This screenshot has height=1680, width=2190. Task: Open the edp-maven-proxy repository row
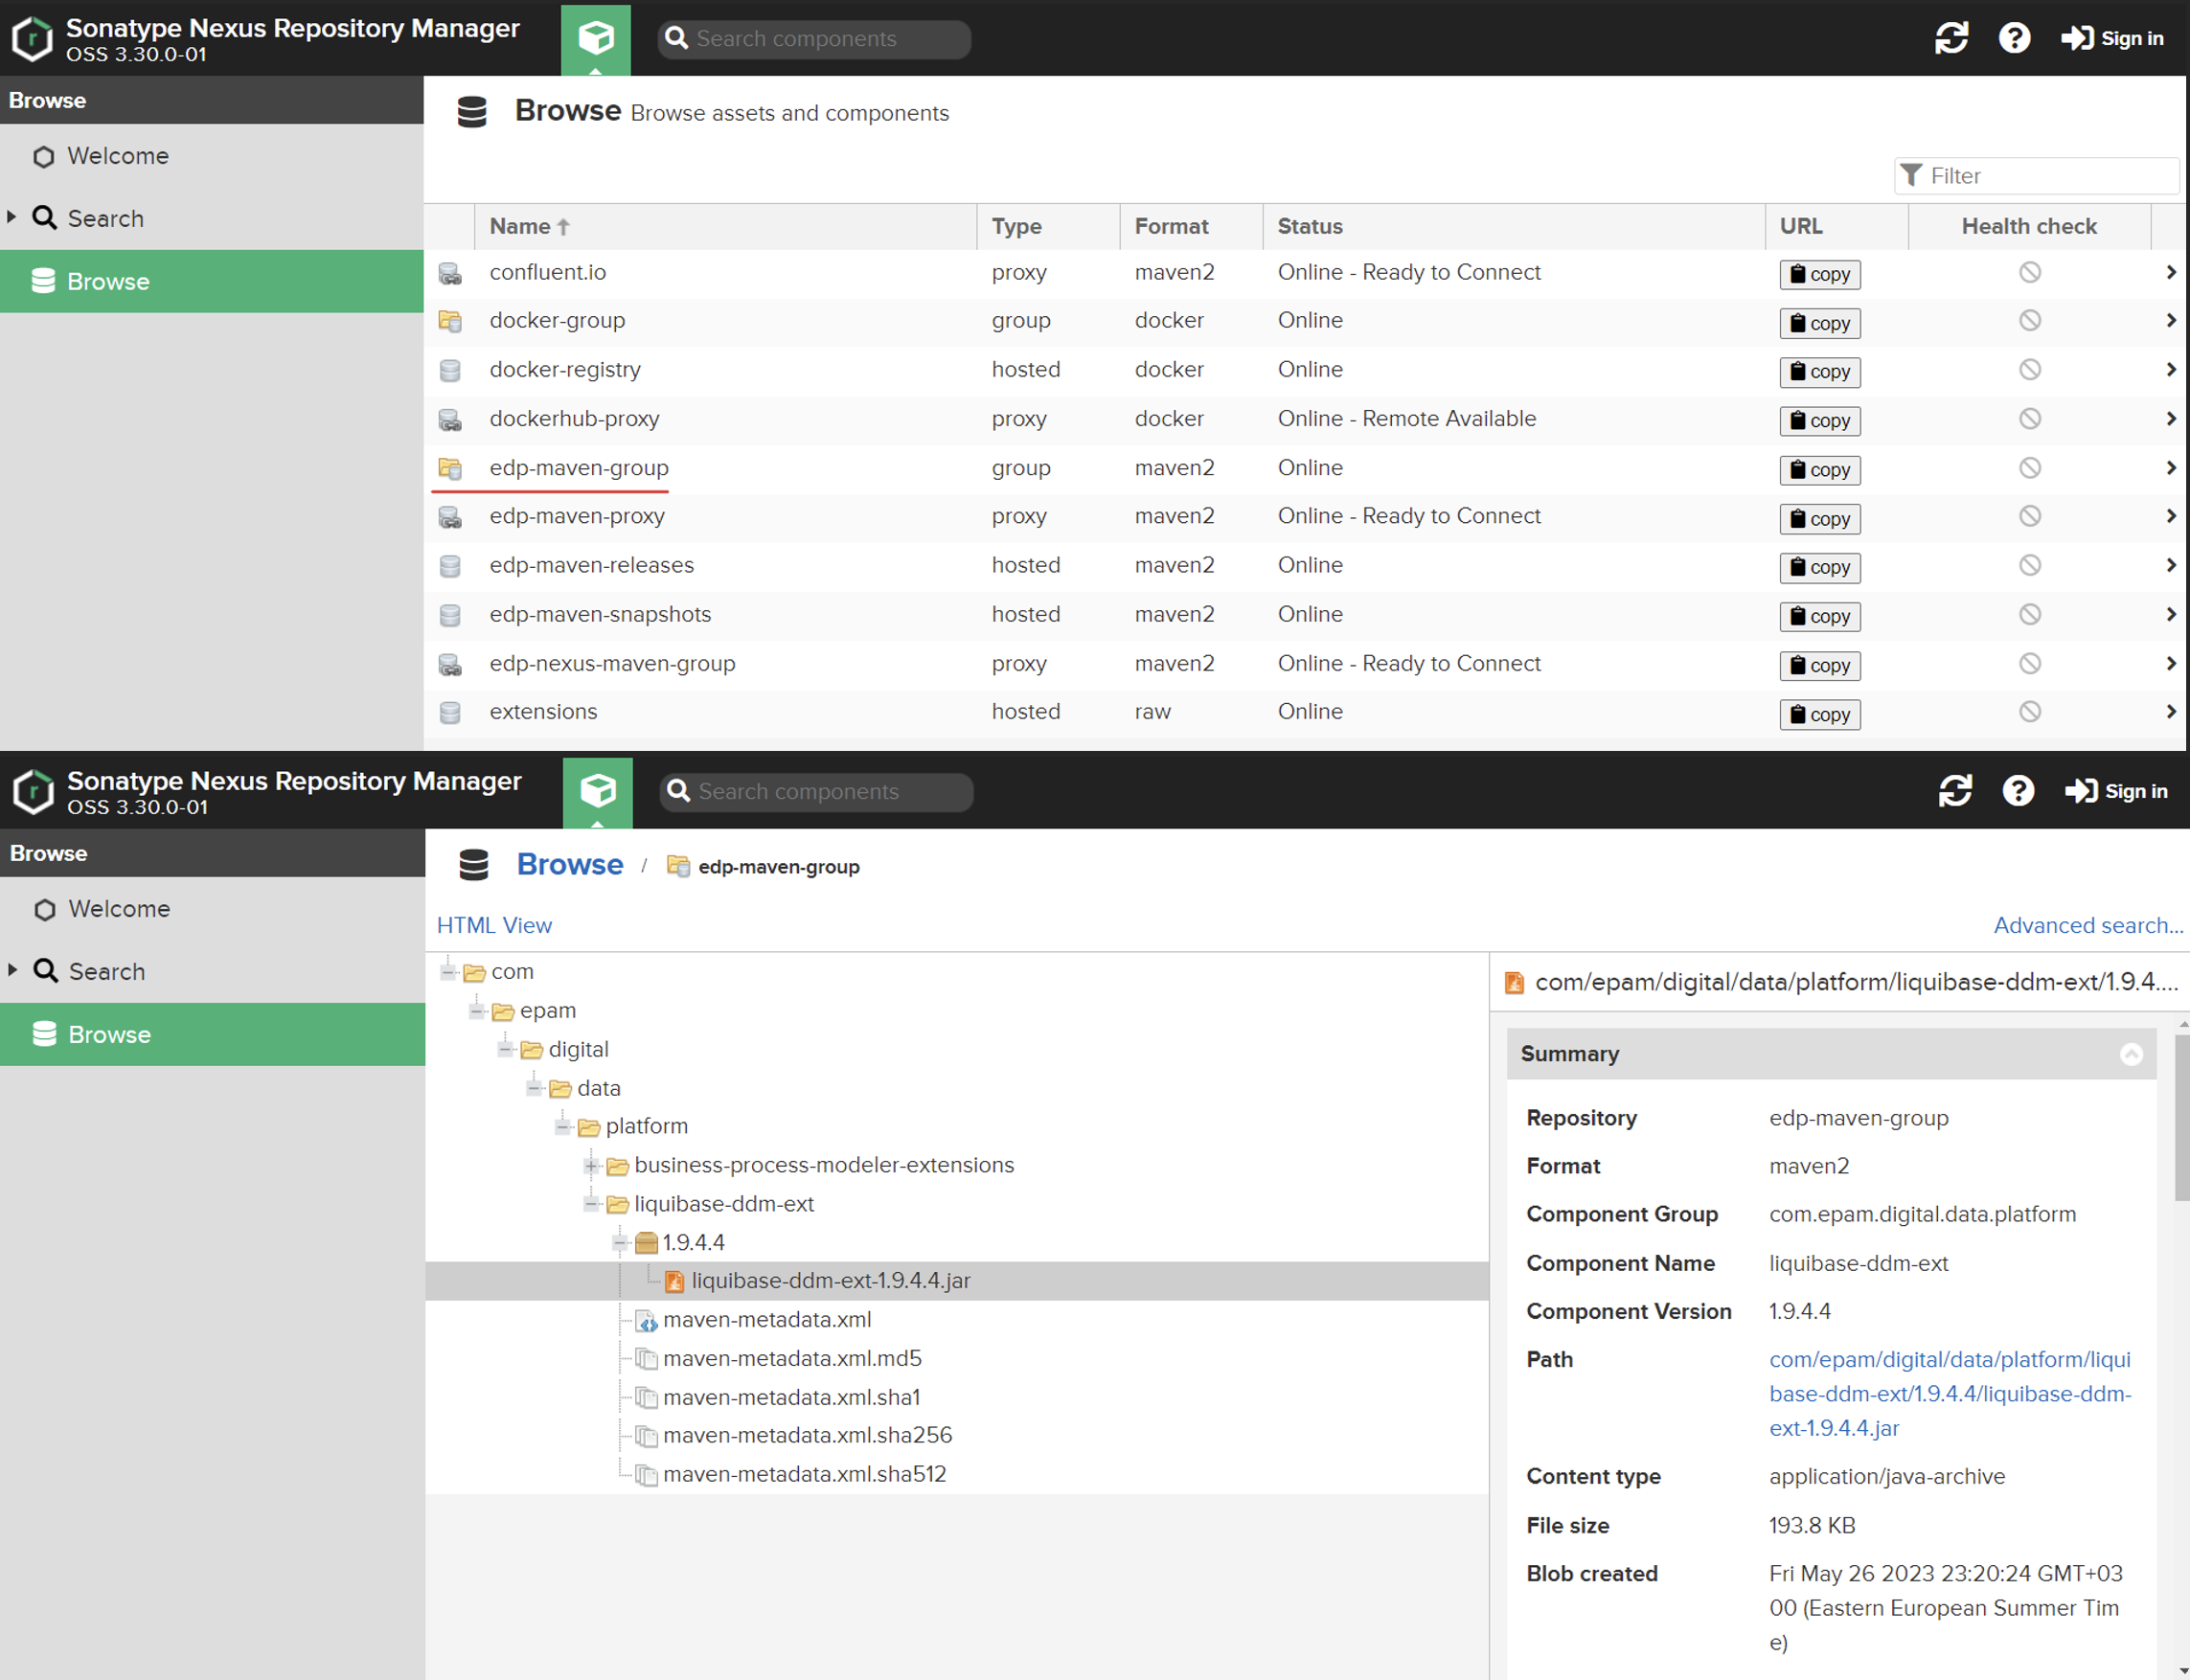1304,517
